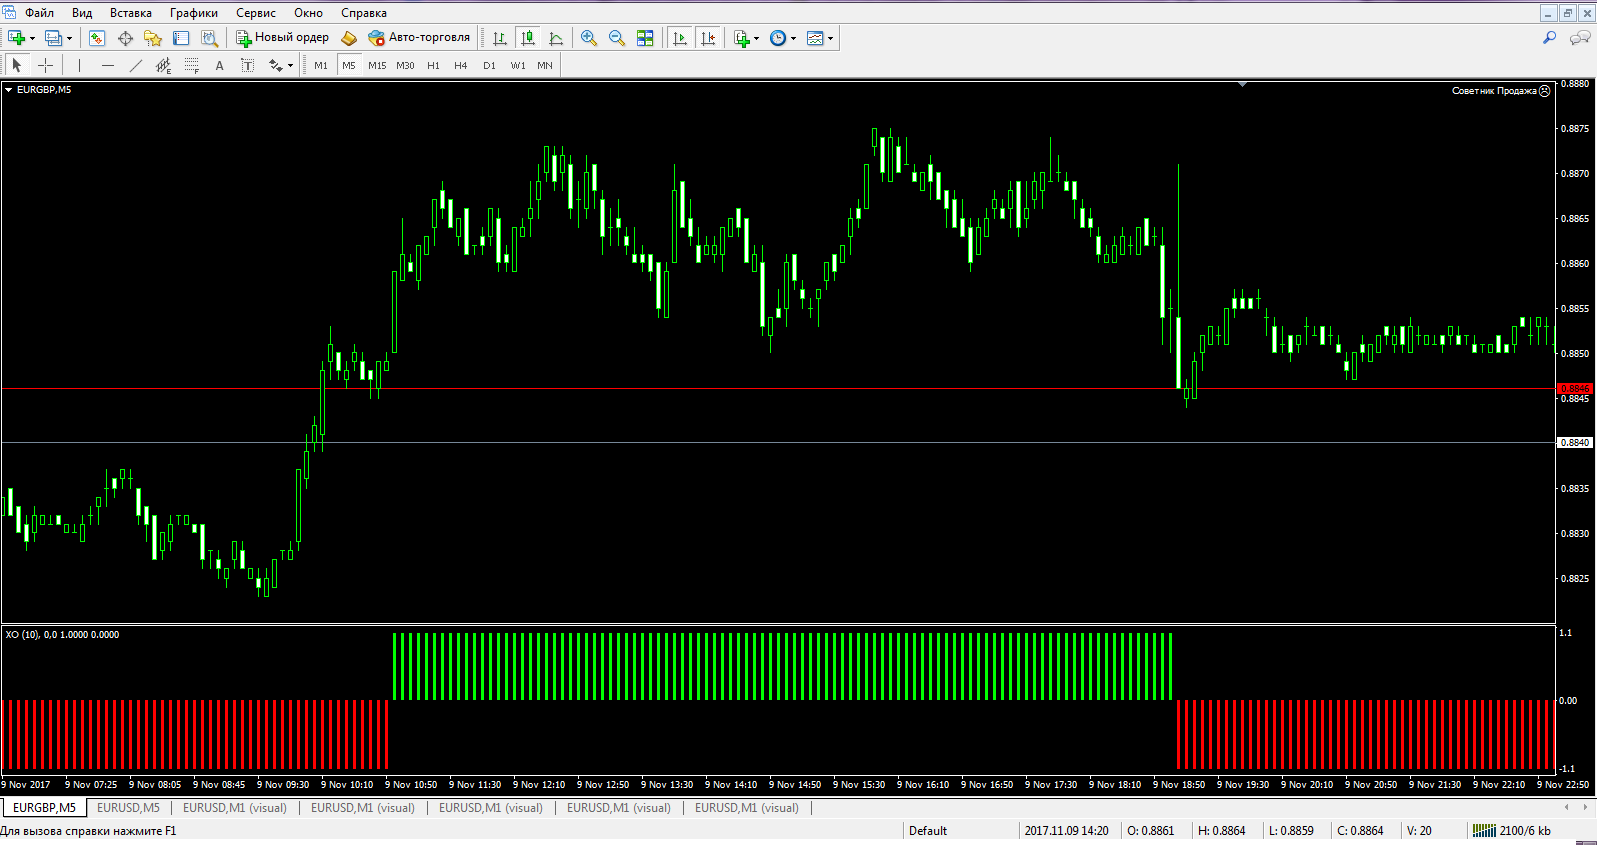
Task: Switch to H1 timeframe
Action: coord(433,65)
